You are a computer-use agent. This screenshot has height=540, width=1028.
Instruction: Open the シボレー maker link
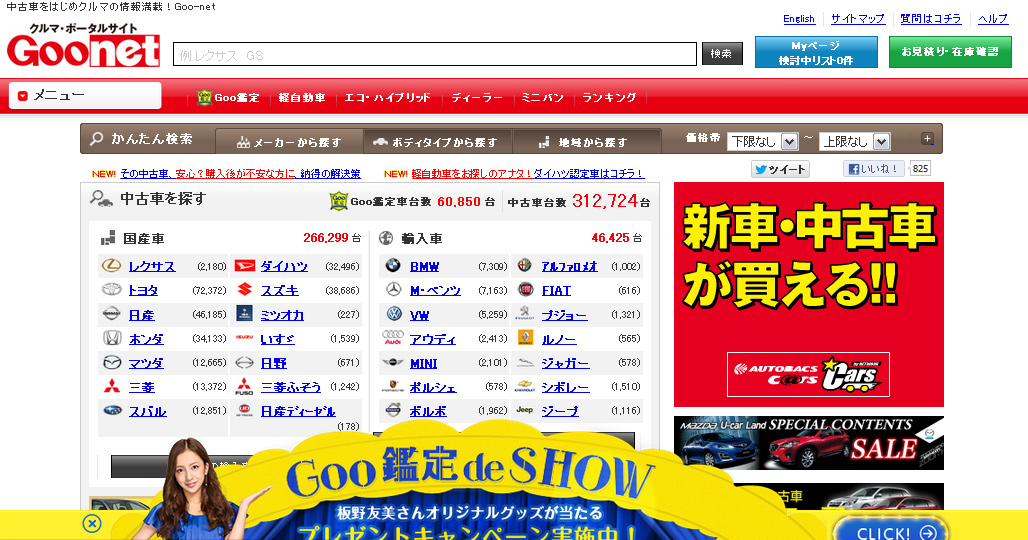click(x=565, y=387)
